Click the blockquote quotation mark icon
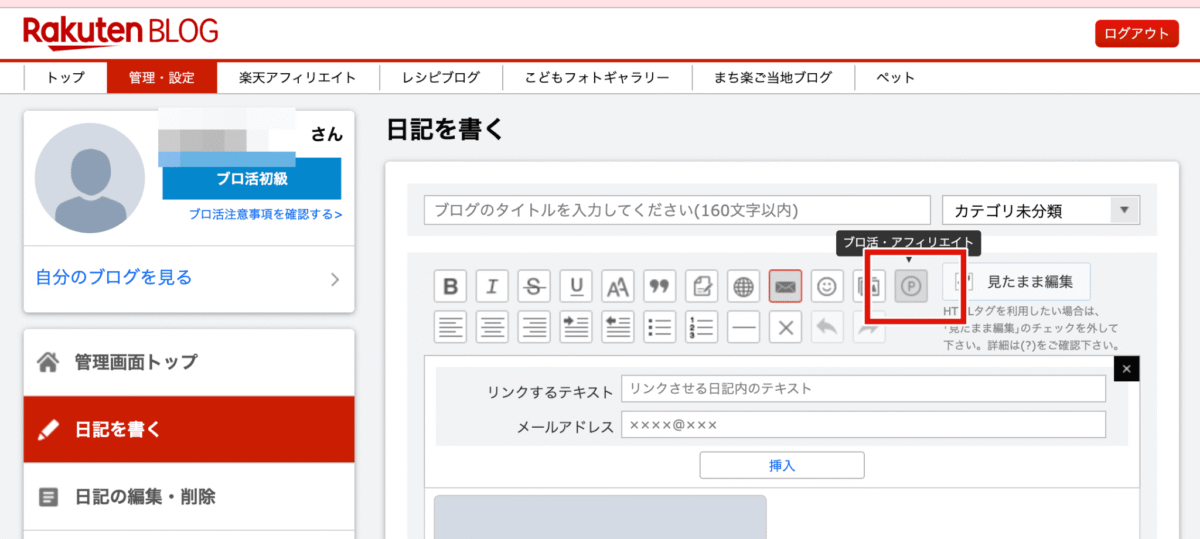The width and height of the screenshot is (1200, 539). [660, 287]
